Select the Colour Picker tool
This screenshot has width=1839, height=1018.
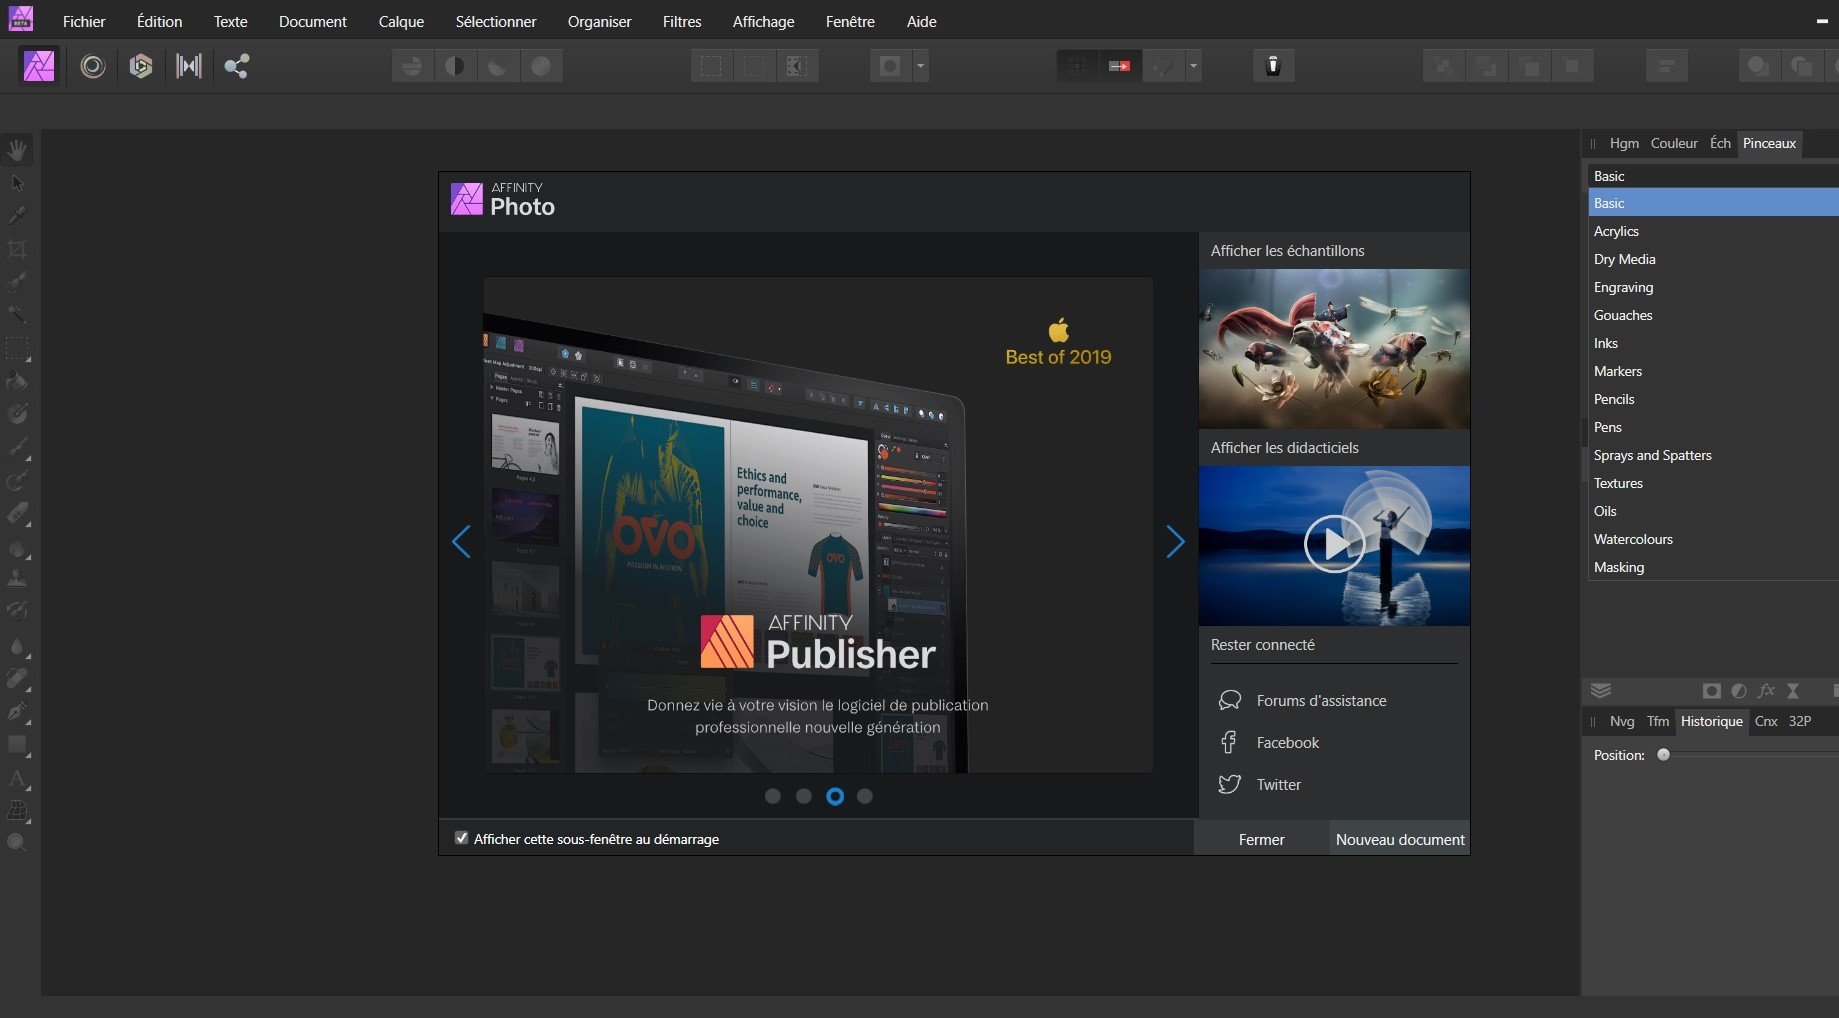(17, 216)
